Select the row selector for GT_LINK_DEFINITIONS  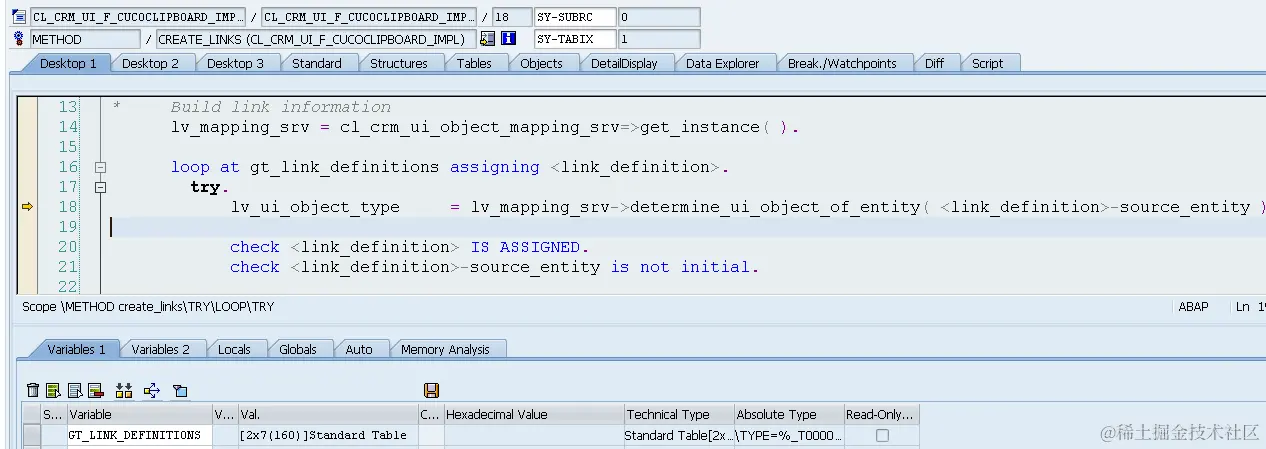pyautogui.click(x=32, y=435)
